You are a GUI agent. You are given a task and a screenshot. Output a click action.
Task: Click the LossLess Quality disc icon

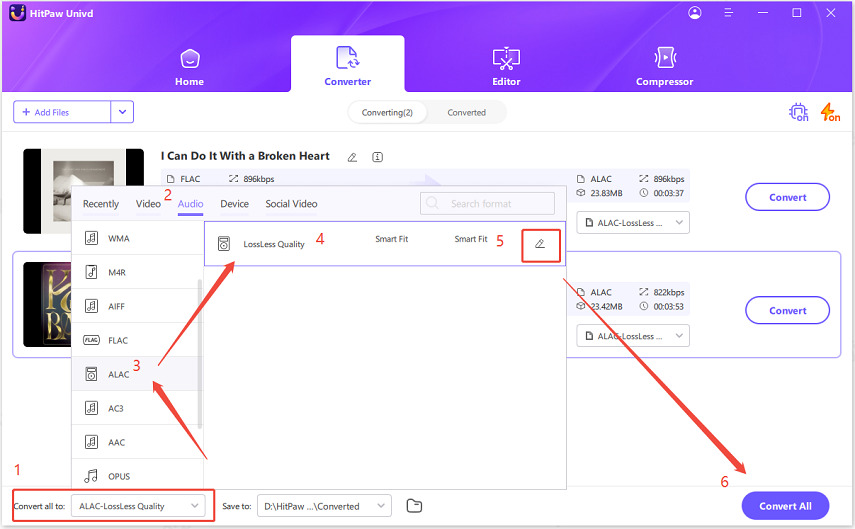[224, 244]
